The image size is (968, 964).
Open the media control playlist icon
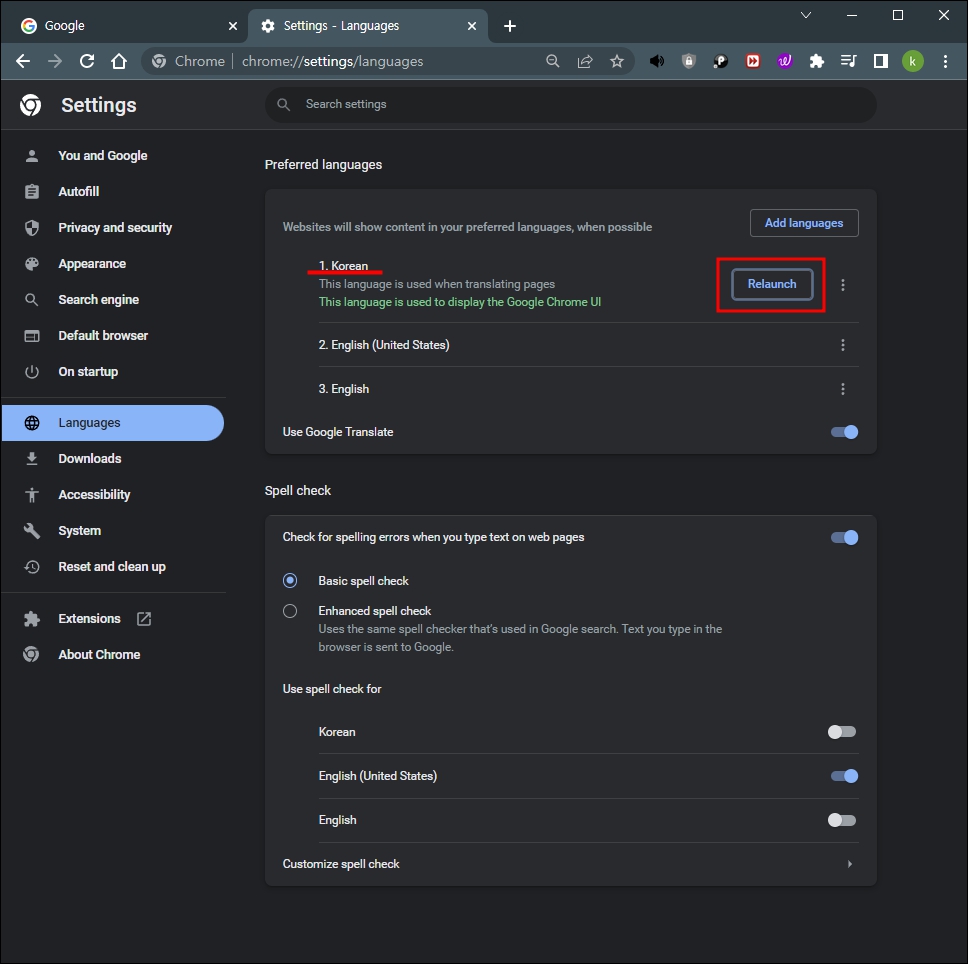pos(849,61)
